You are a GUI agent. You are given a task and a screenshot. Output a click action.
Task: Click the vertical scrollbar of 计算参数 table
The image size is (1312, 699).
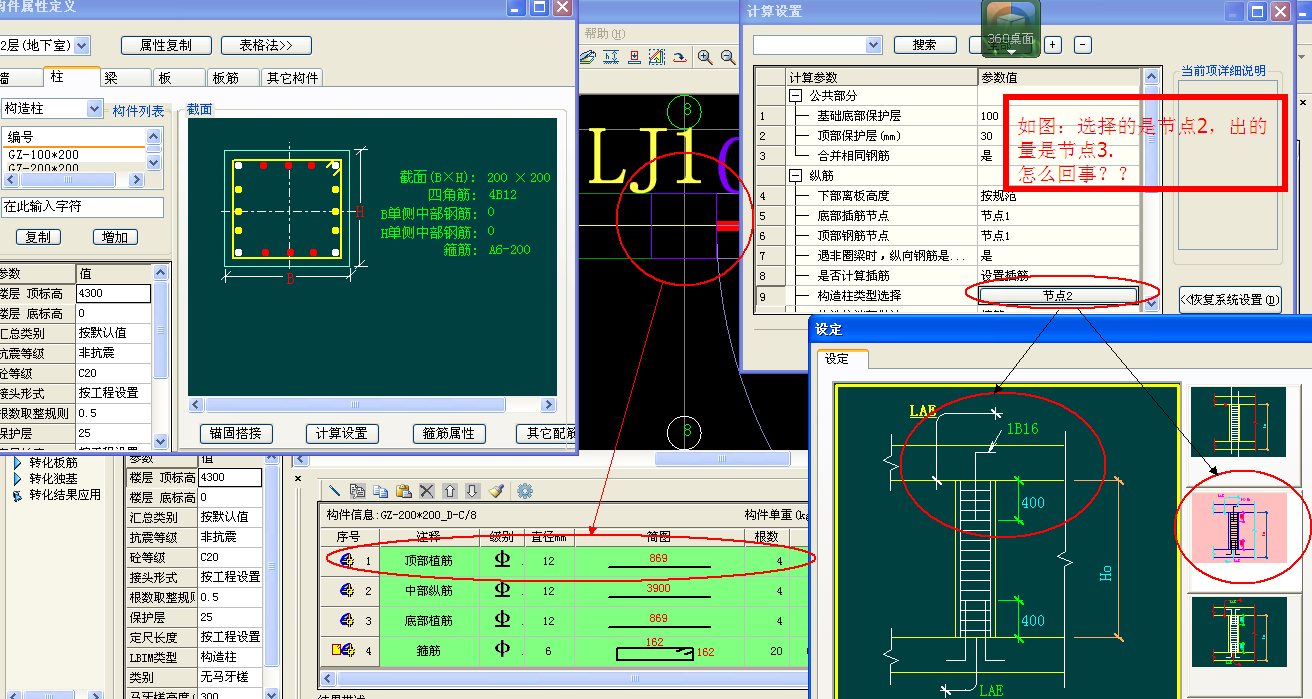1150,188
